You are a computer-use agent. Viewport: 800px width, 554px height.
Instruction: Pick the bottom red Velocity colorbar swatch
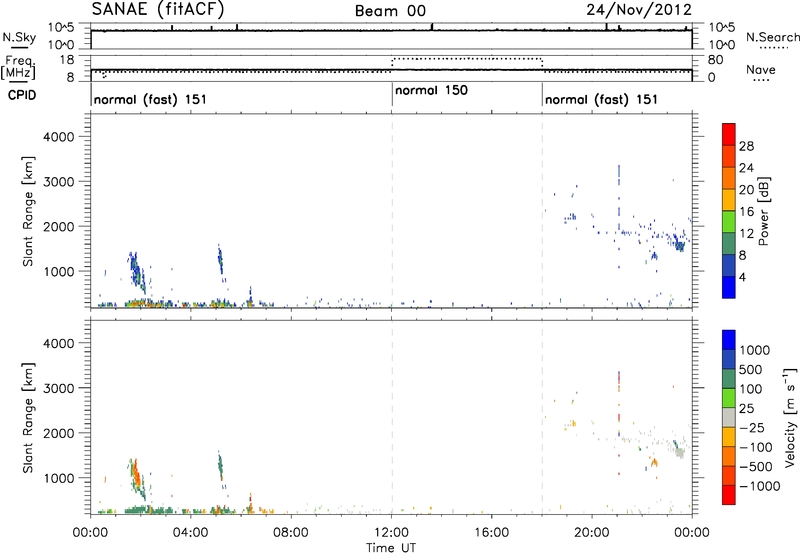tap(729, 495)
